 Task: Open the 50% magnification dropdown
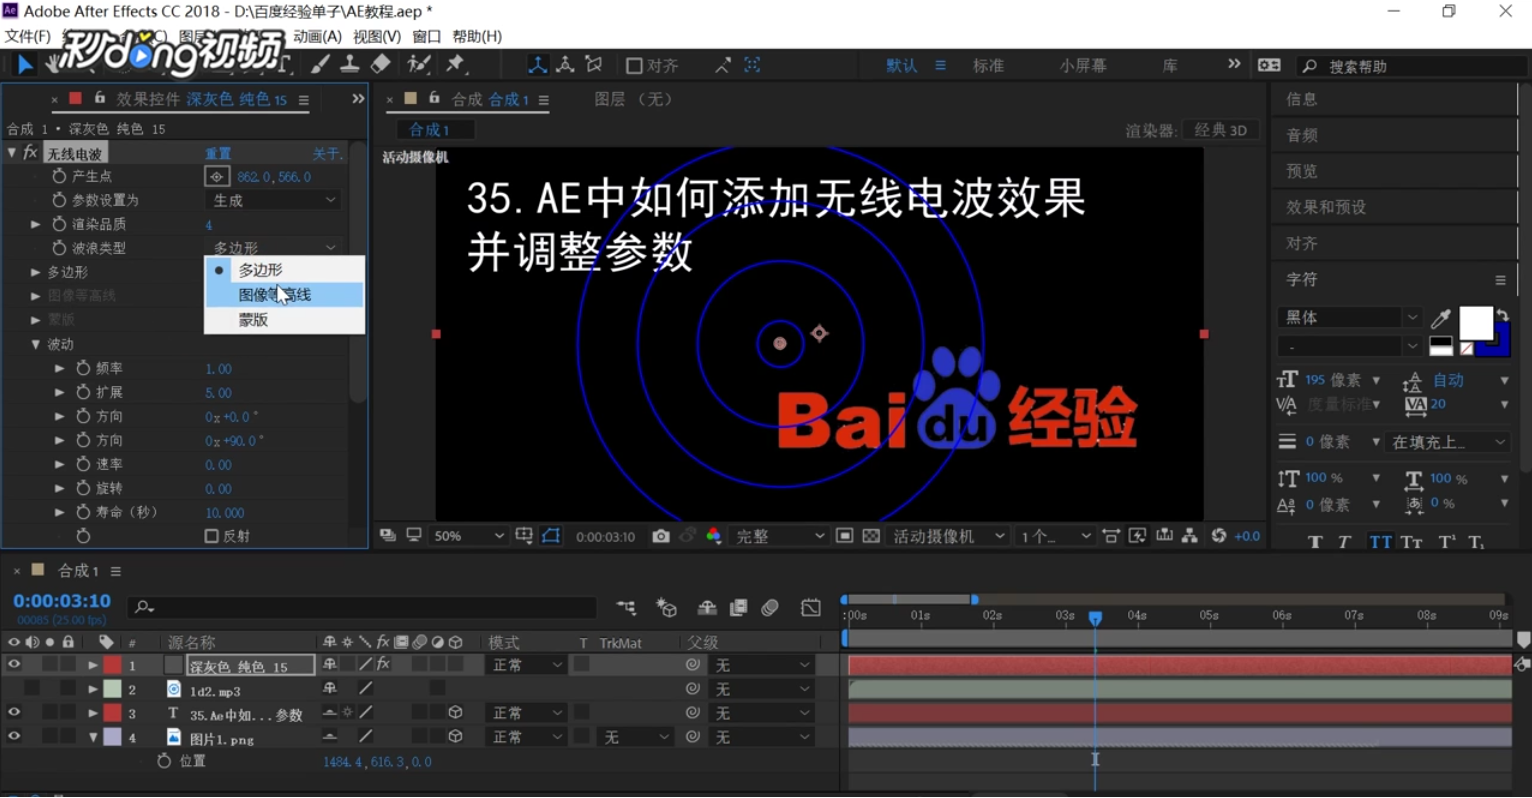coord(468,536)
